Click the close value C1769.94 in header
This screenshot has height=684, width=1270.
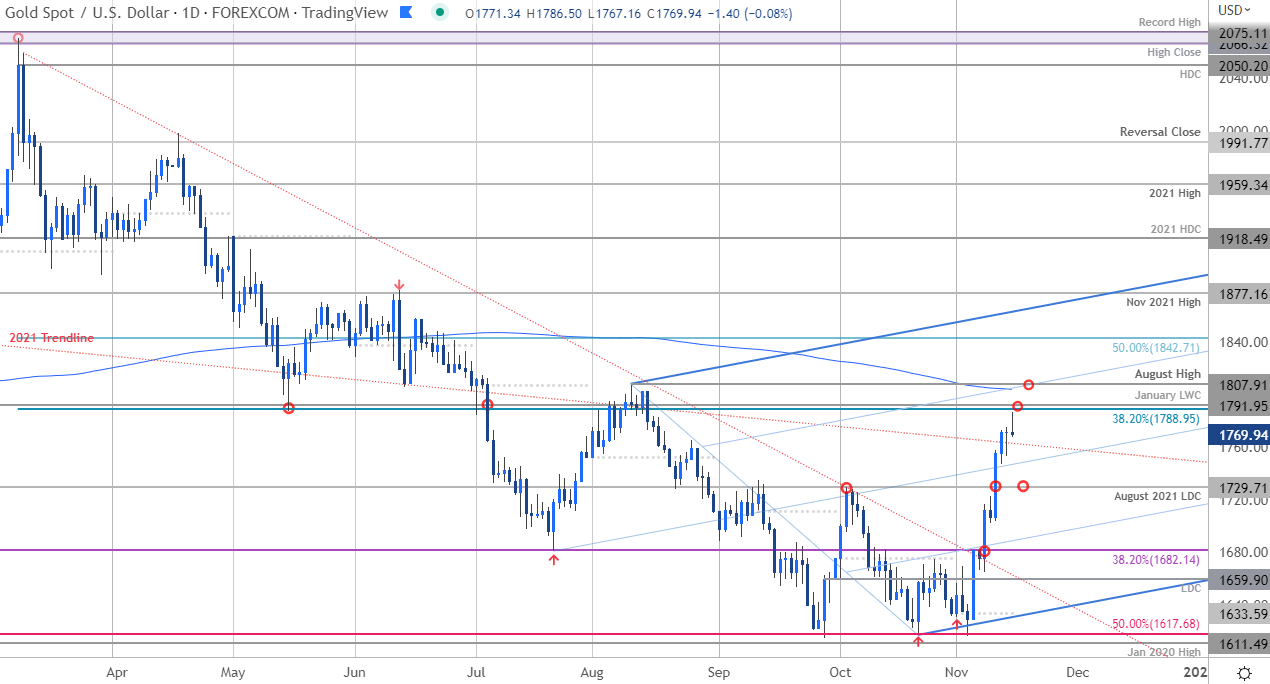(x=677, y=12)
